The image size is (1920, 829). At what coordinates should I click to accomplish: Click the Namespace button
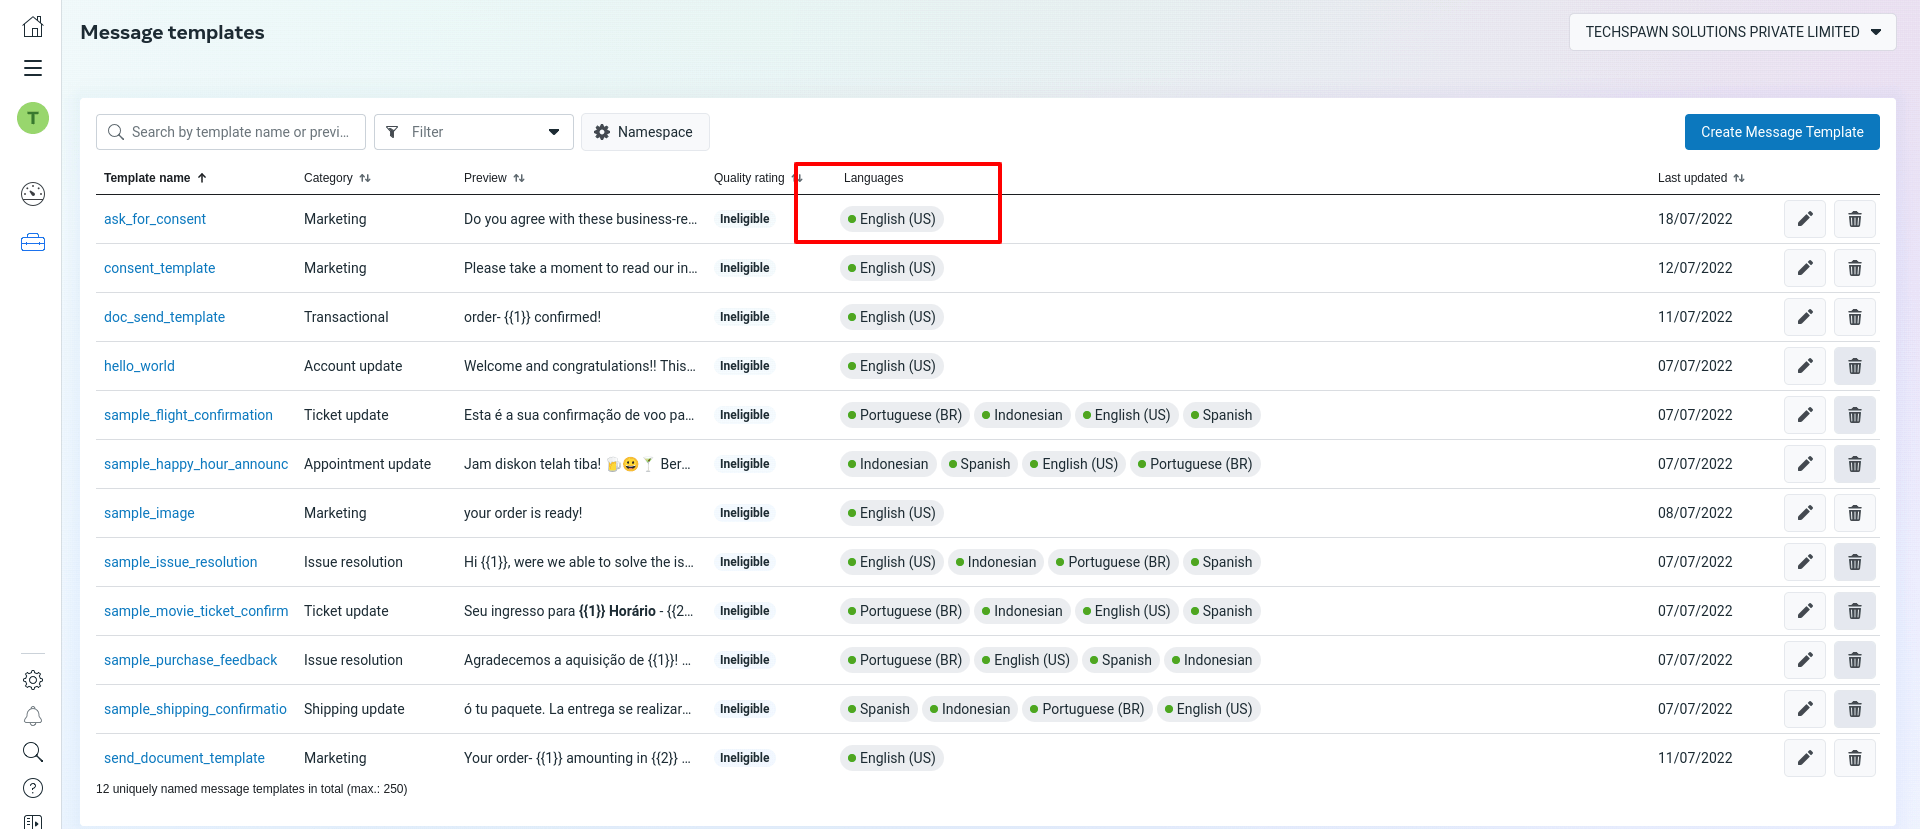tap(644, 132)
